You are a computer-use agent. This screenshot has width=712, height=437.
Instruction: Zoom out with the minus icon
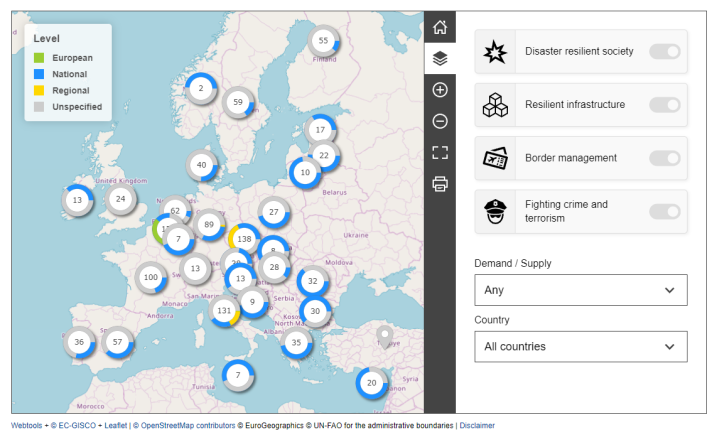tap(440, 121)
